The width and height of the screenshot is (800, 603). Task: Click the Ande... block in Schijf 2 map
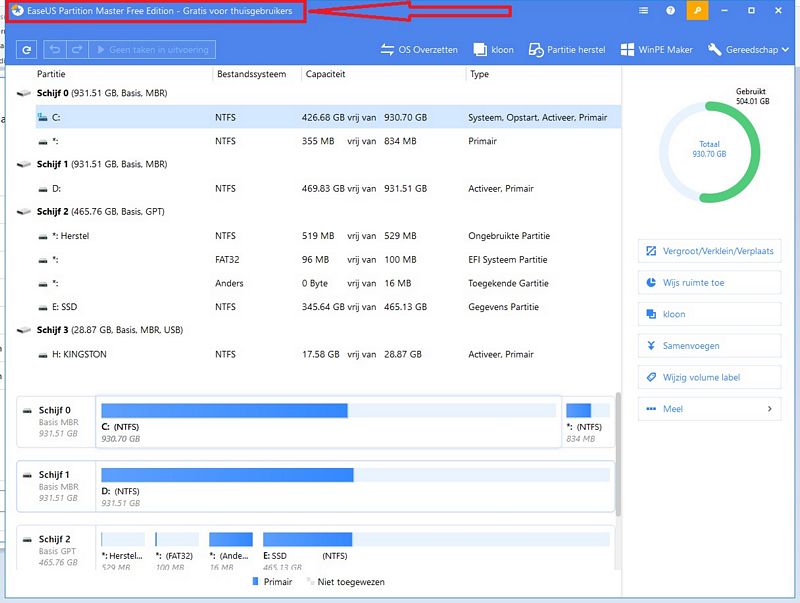231,550
